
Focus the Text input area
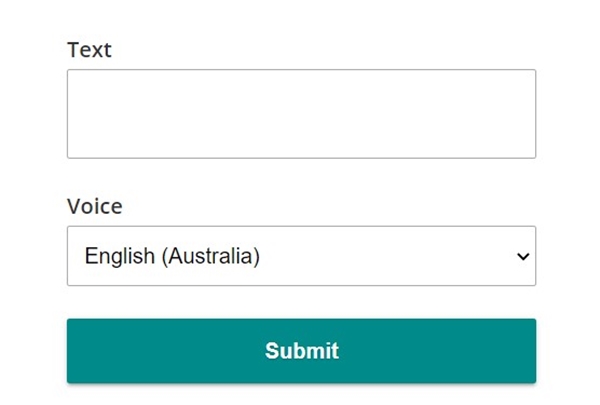tap(302, 114)
